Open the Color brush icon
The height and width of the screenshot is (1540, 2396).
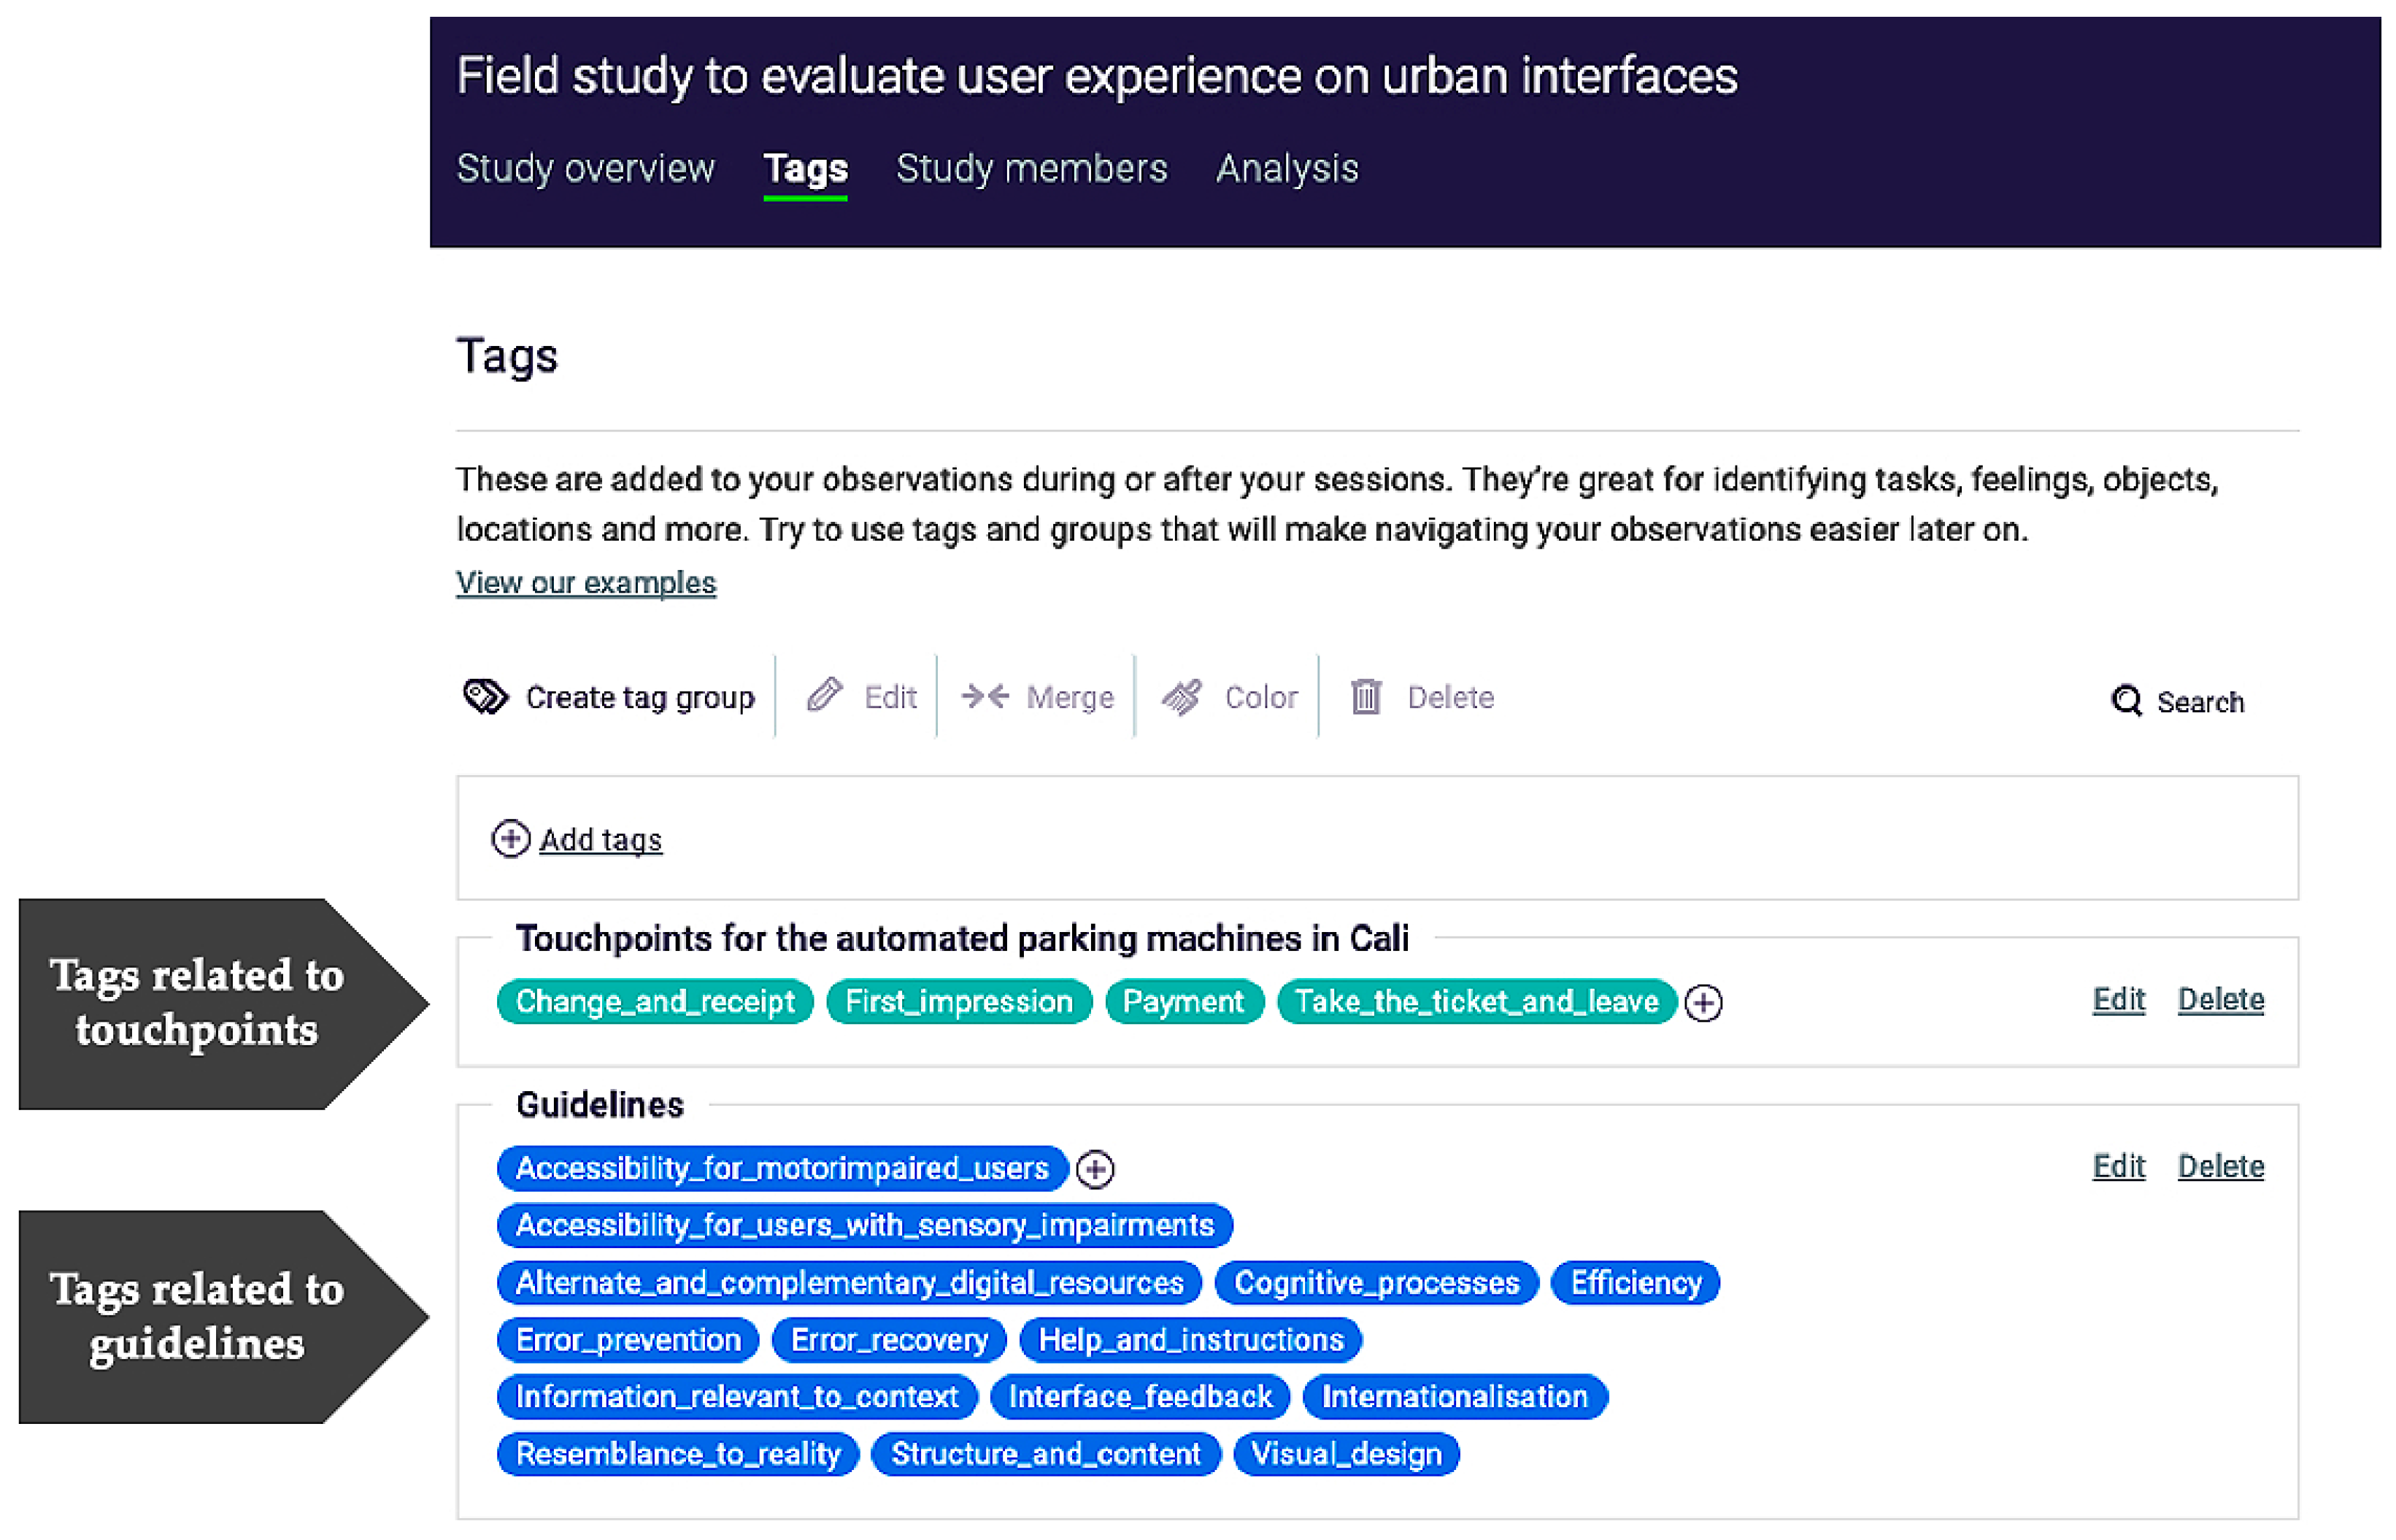[x=1182, y=697]
